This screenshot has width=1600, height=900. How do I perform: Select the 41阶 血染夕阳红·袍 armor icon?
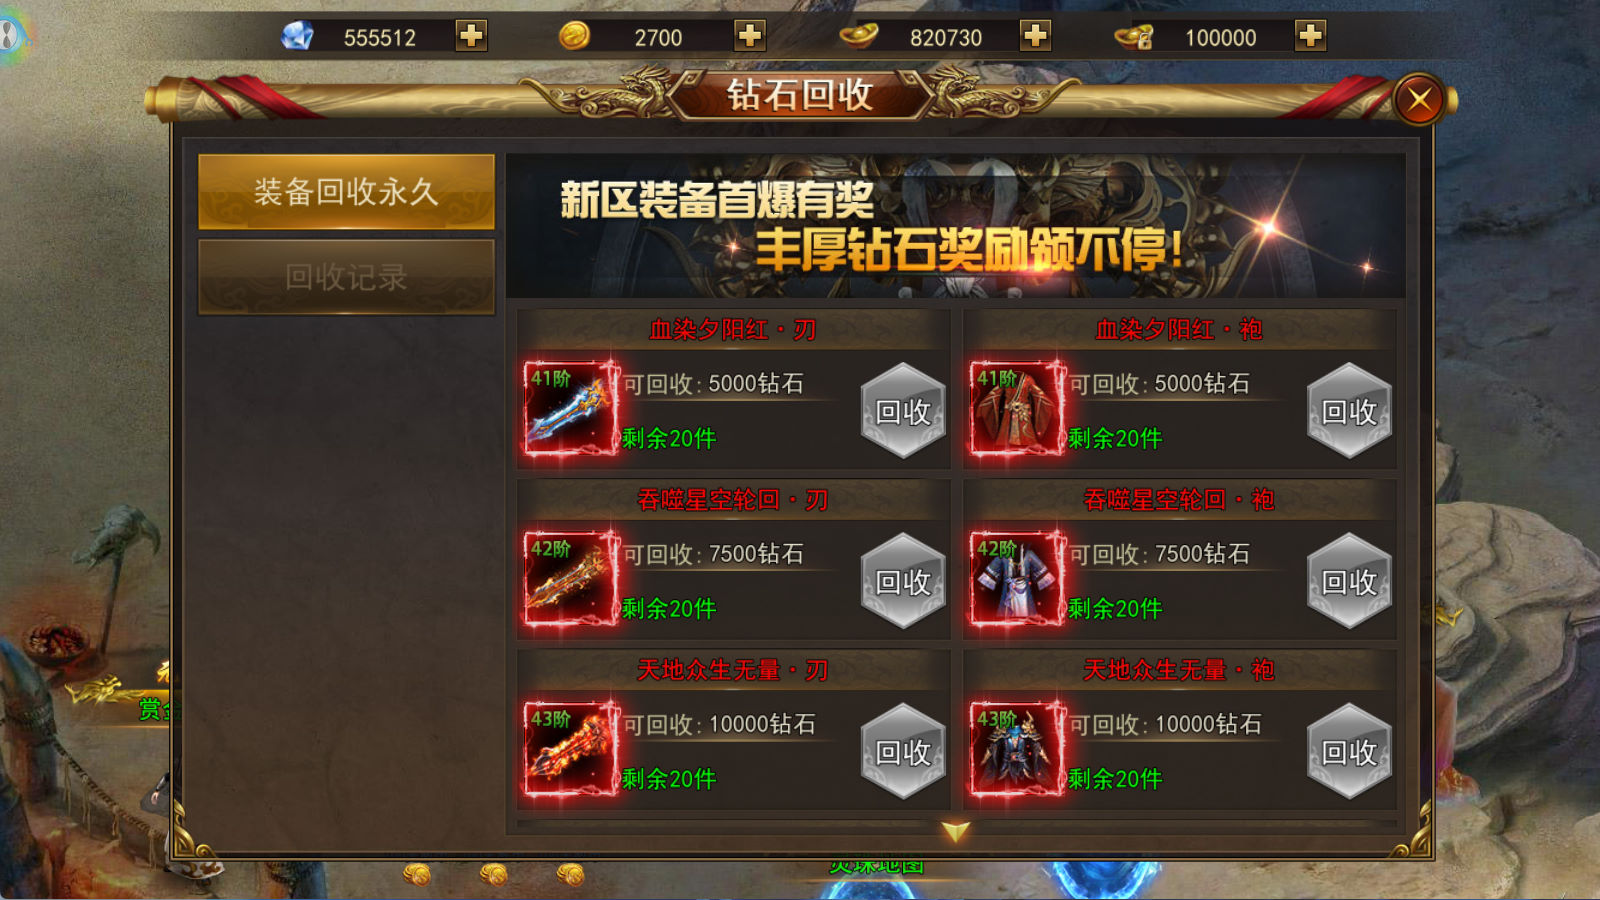1016,408
